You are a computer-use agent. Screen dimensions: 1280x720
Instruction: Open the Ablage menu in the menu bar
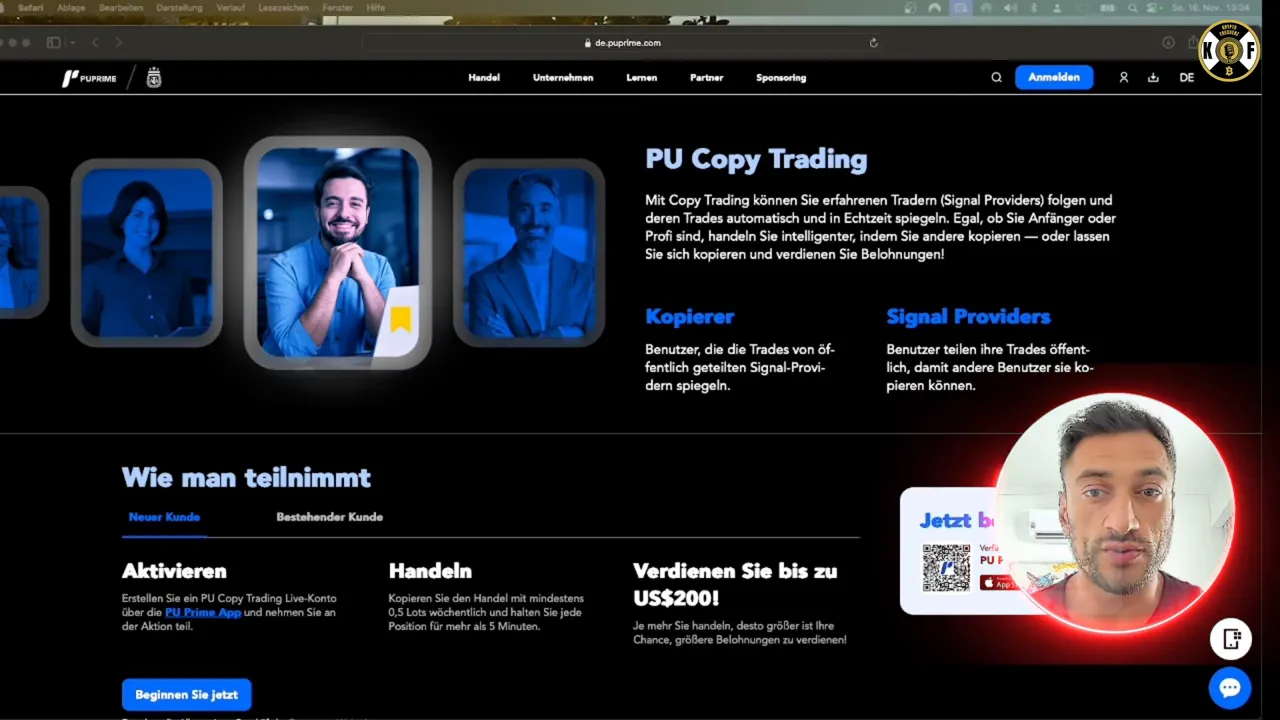71,7
